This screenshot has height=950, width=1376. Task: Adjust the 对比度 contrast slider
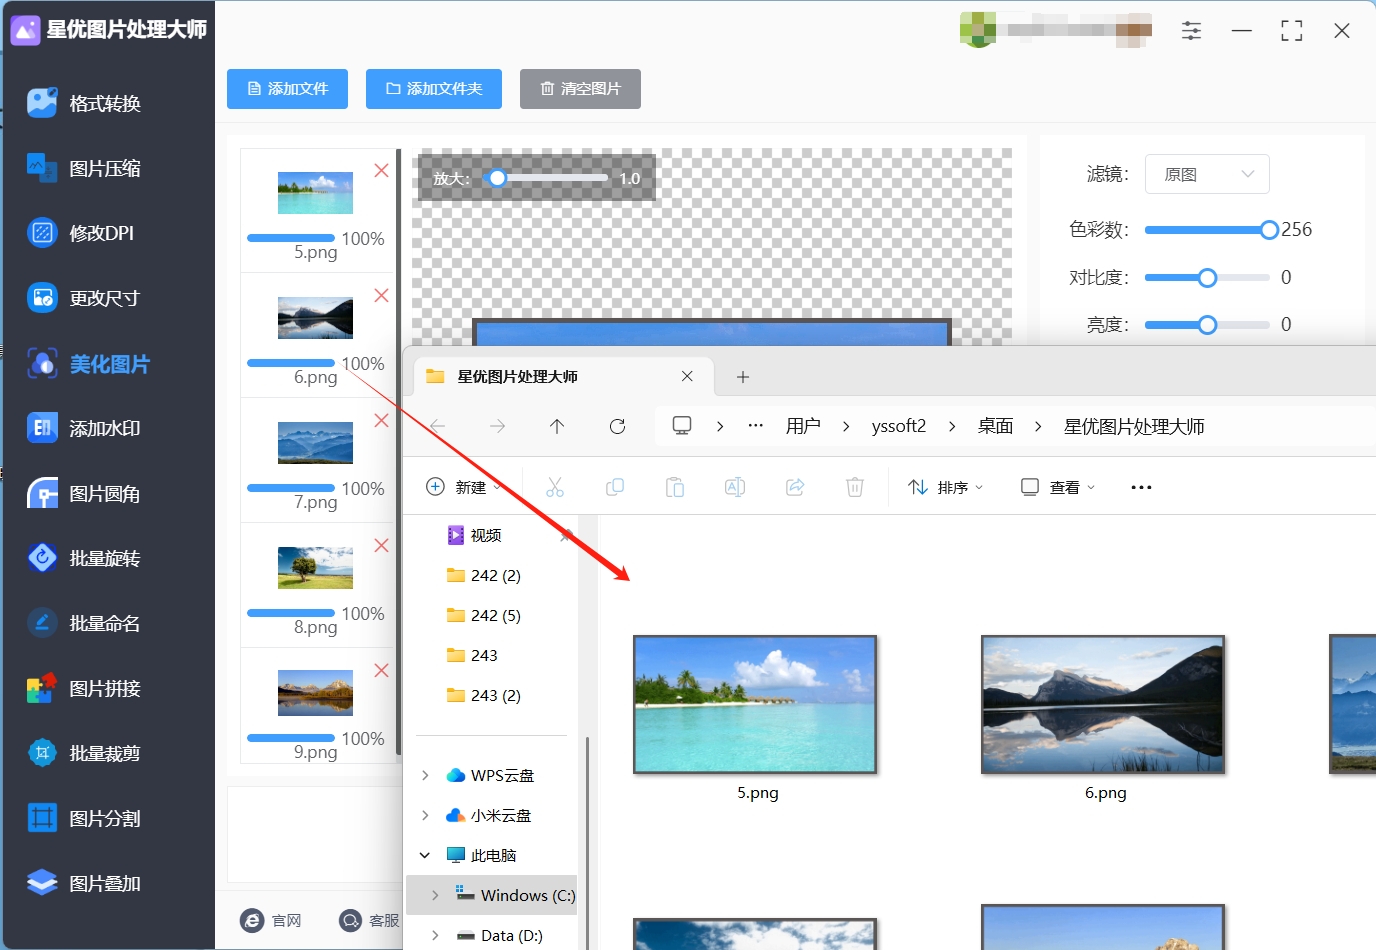(x=1208, y=278)
